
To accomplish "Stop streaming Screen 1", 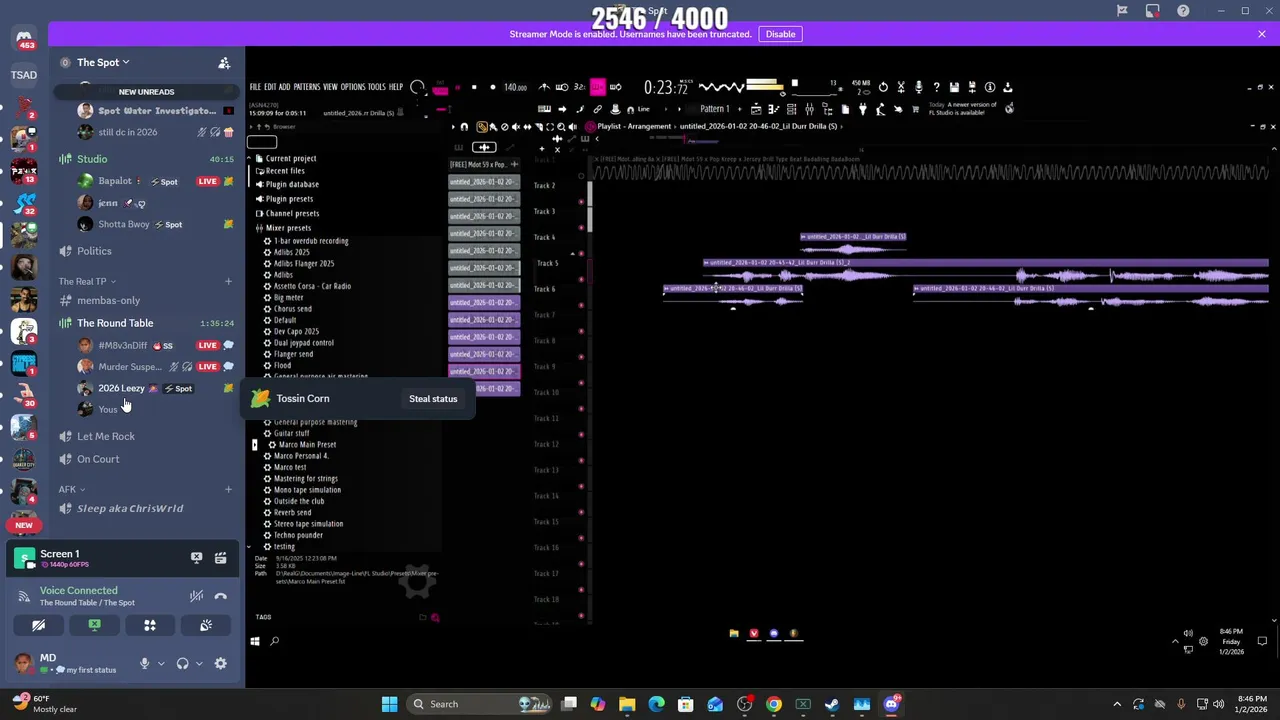I will coord(196,558).
